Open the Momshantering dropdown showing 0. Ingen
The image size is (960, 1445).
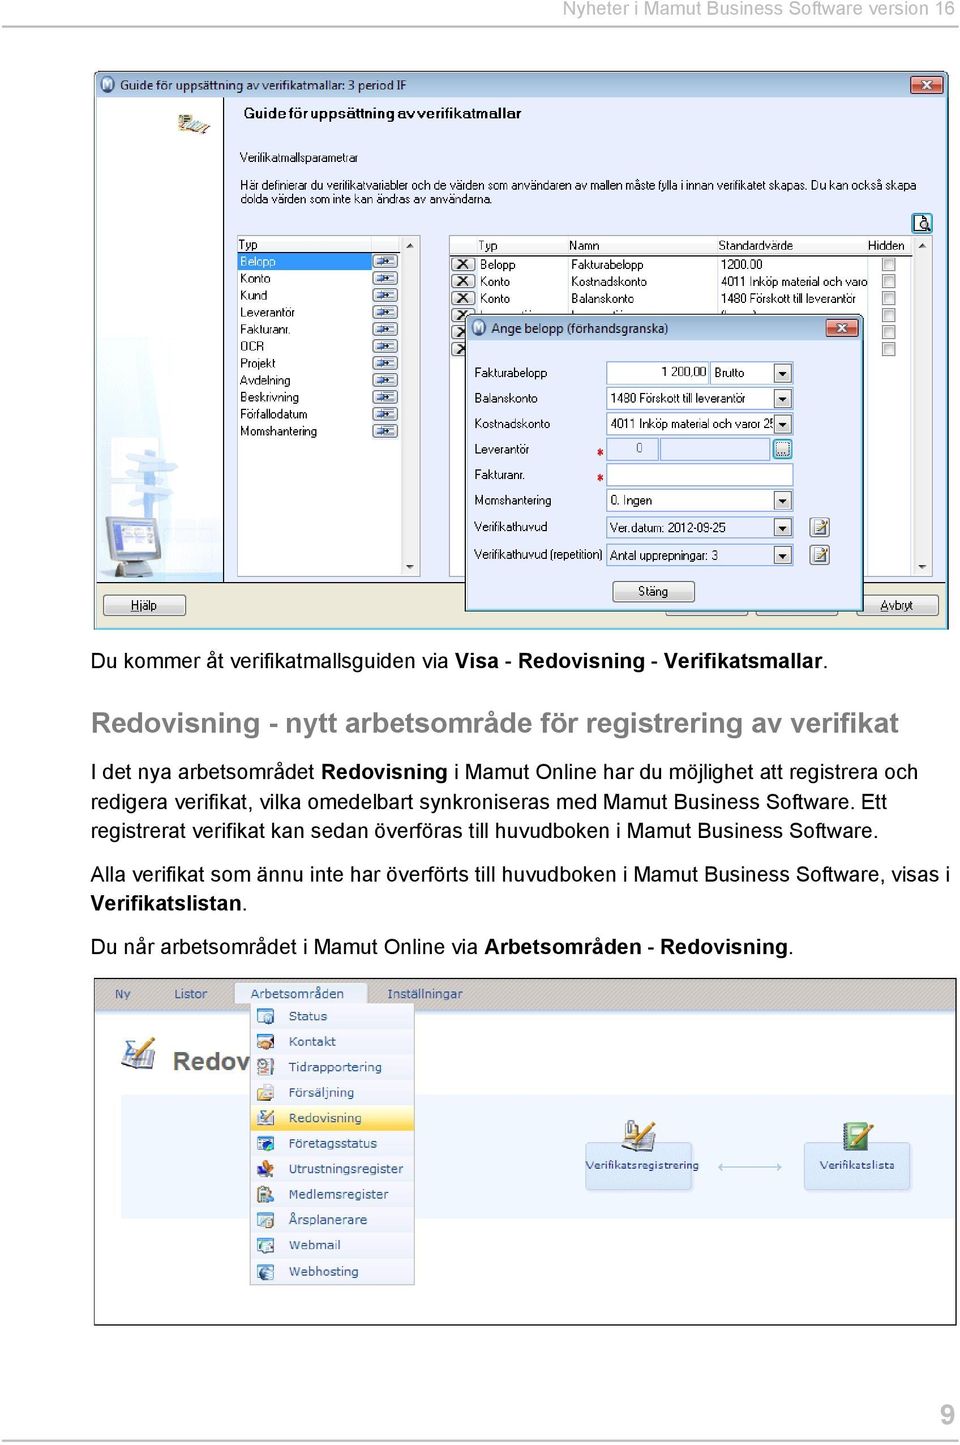783,501
